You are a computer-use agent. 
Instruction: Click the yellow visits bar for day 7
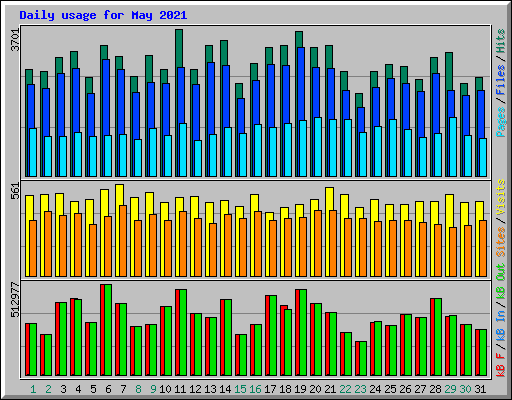pos(120,195)
